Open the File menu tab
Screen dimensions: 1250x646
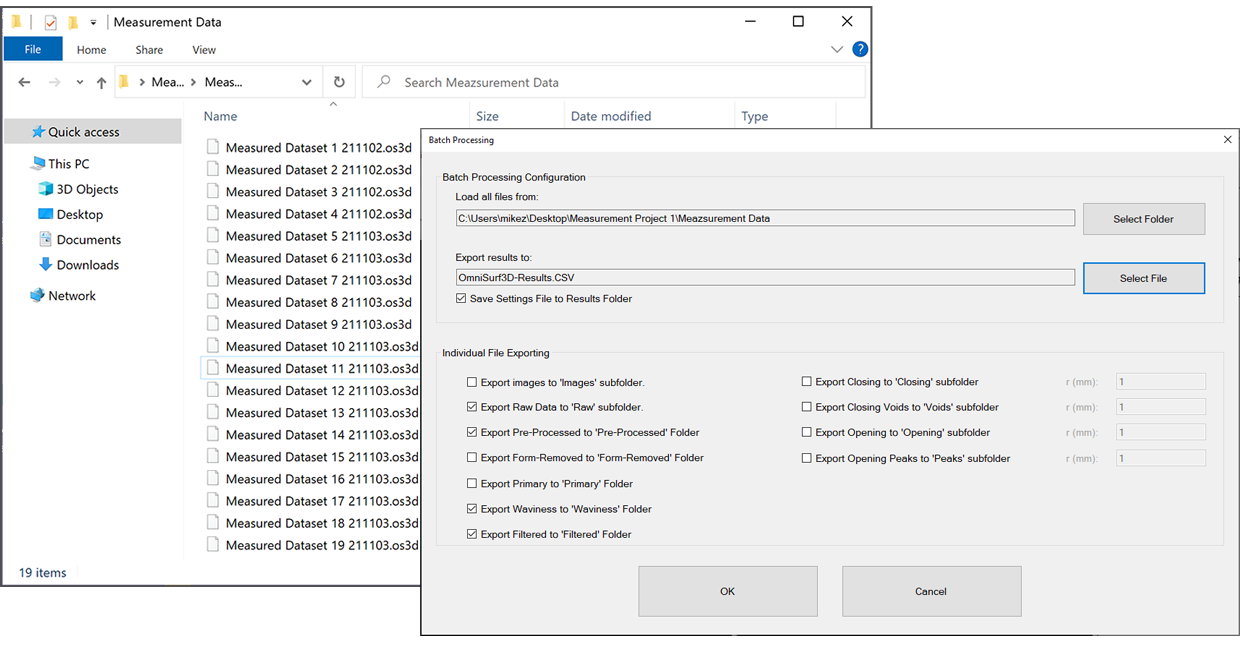point(33,49)
